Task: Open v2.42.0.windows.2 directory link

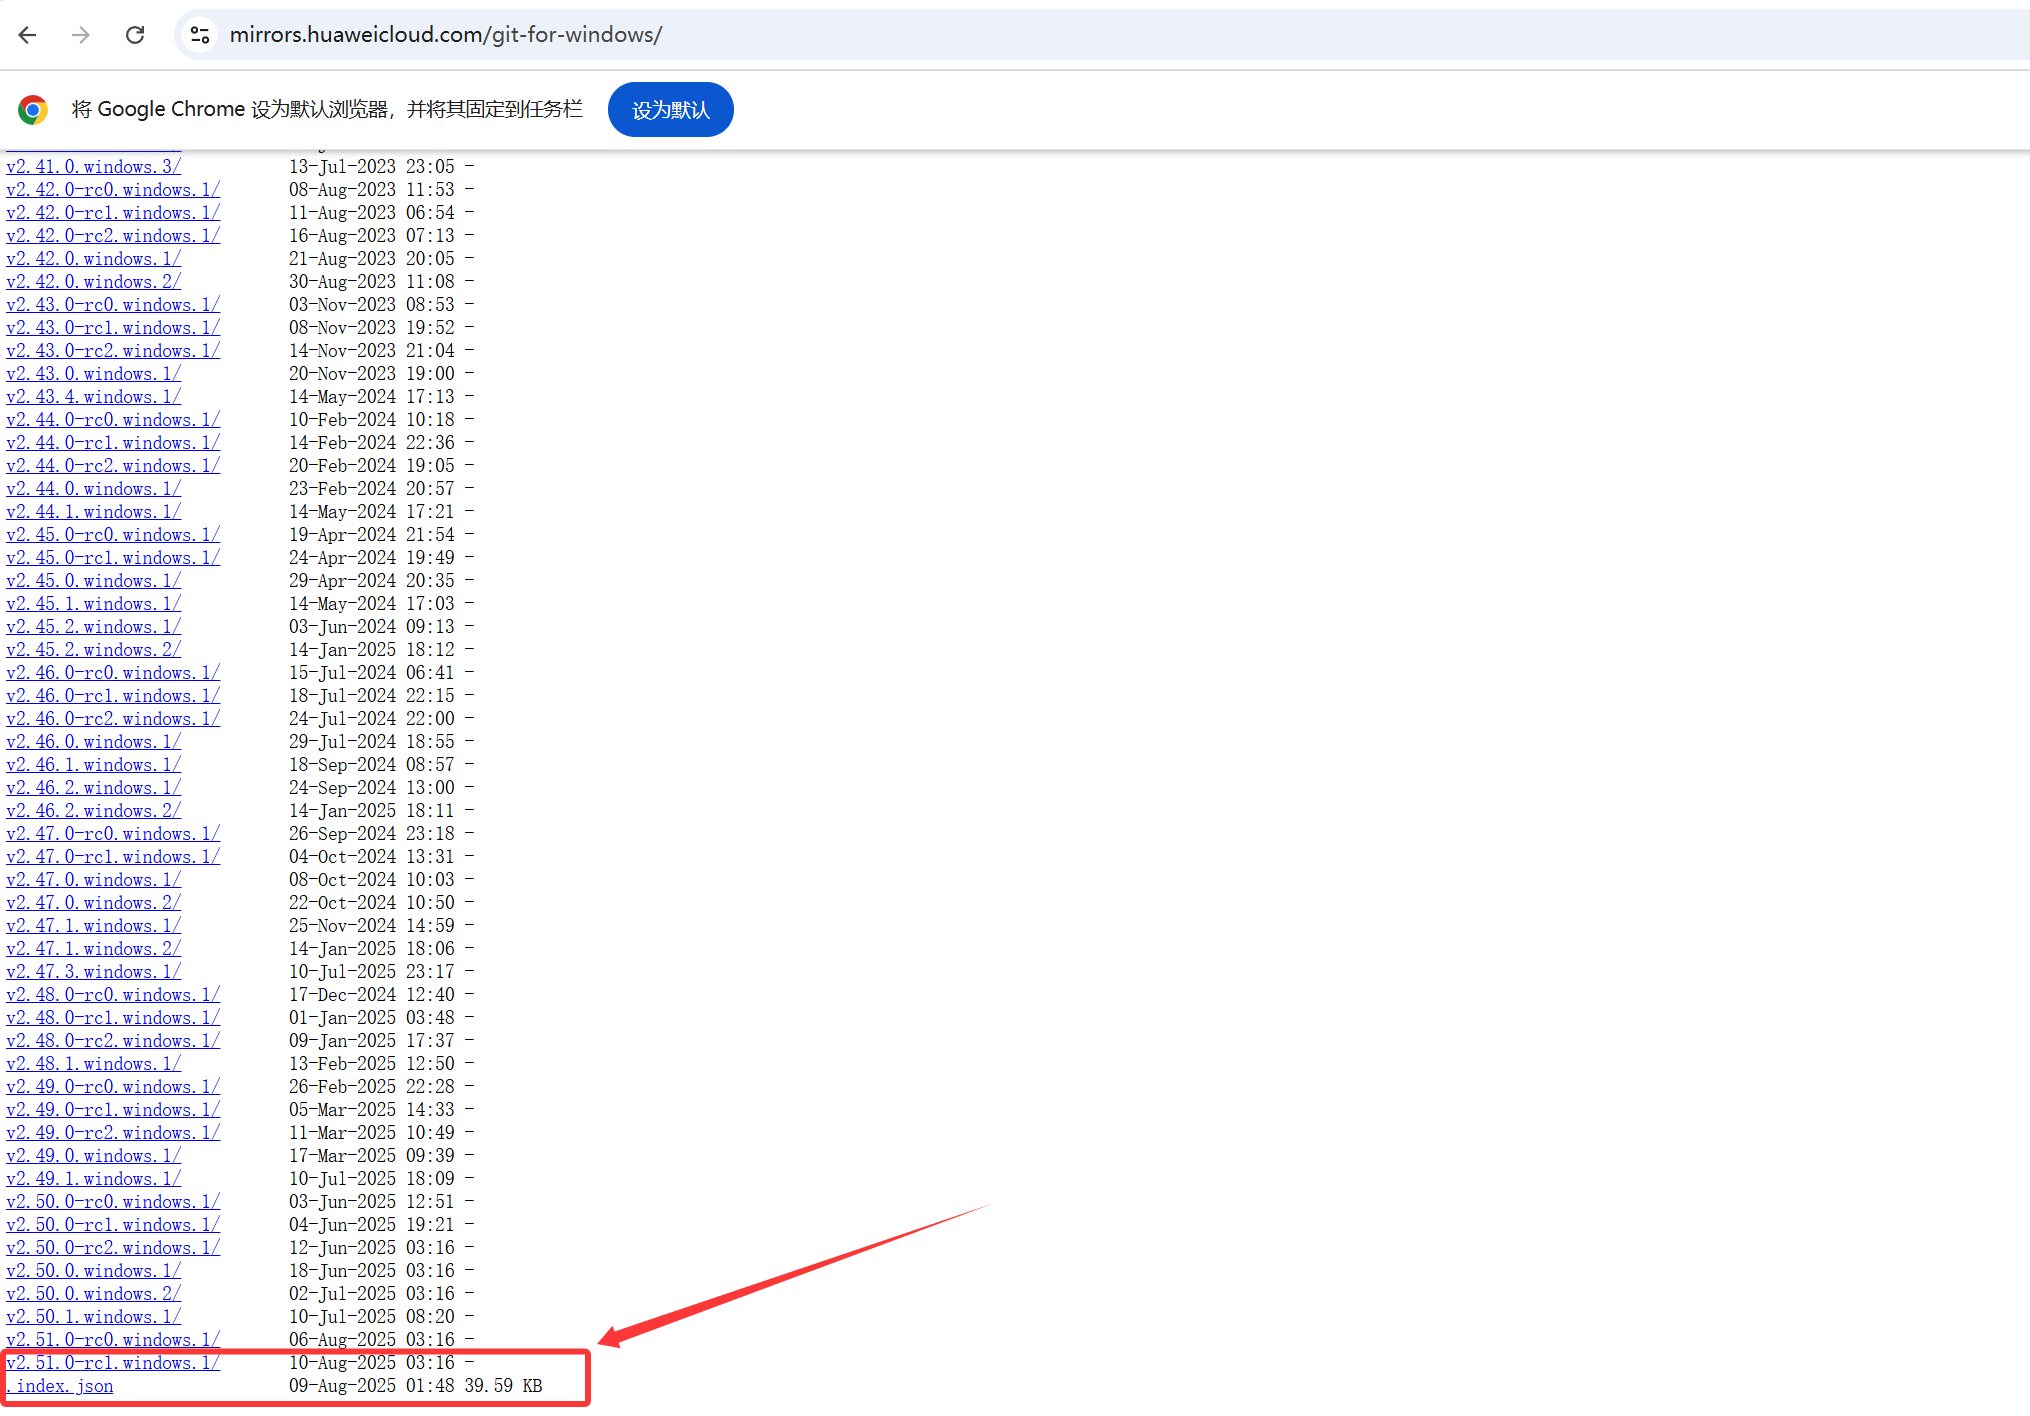Action: [x=93, y=281]
